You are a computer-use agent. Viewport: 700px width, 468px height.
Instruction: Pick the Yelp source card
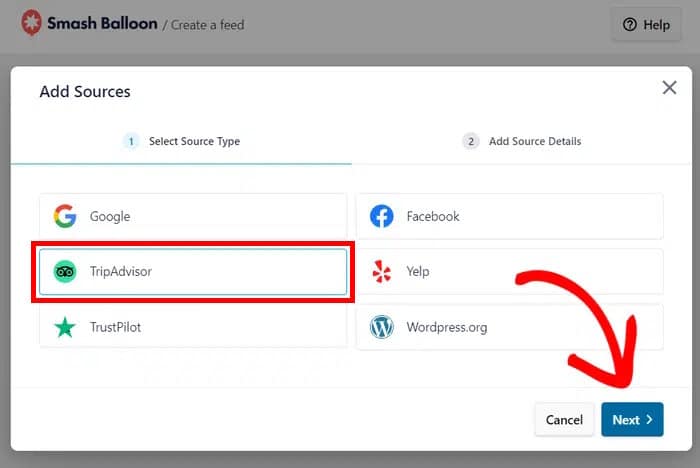pyautogui.click(x=509, y=271)
